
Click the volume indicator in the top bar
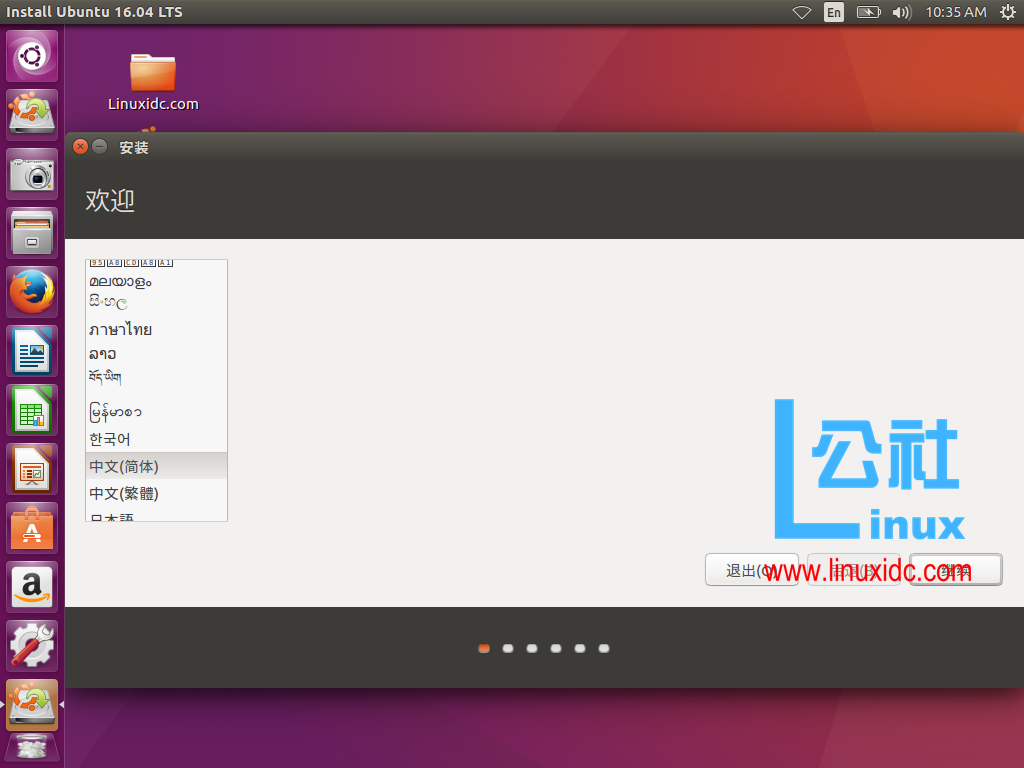click(904, 12)
